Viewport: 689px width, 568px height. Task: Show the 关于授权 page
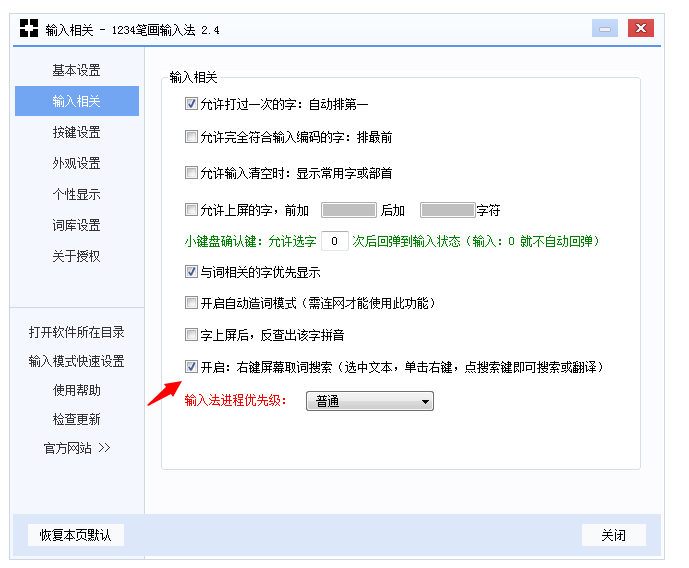(x=76, y=256)
